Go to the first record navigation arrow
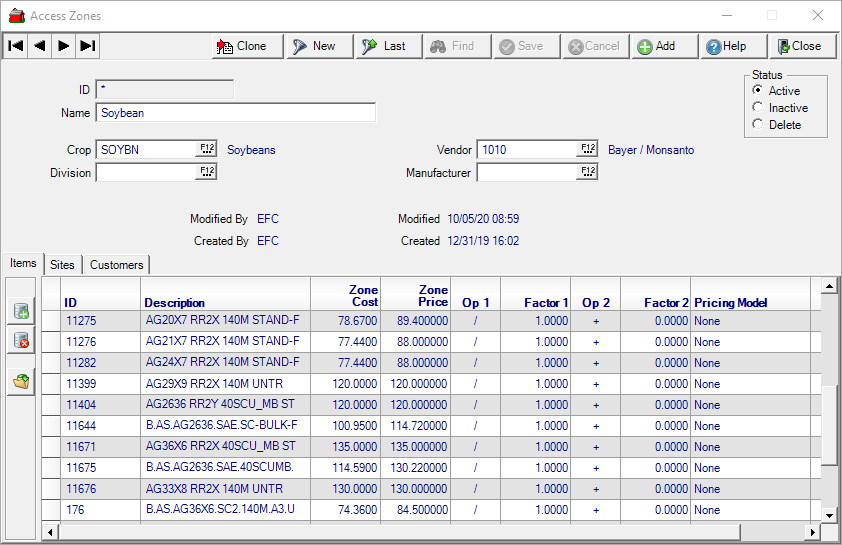Image resolution: width=842 pixels, height=545 pixels. [x=15, y=46]
